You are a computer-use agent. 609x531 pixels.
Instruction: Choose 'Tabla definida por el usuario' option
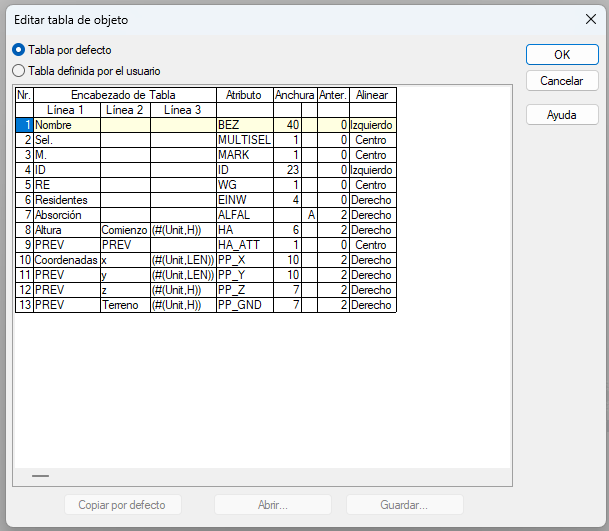[18, 71]
